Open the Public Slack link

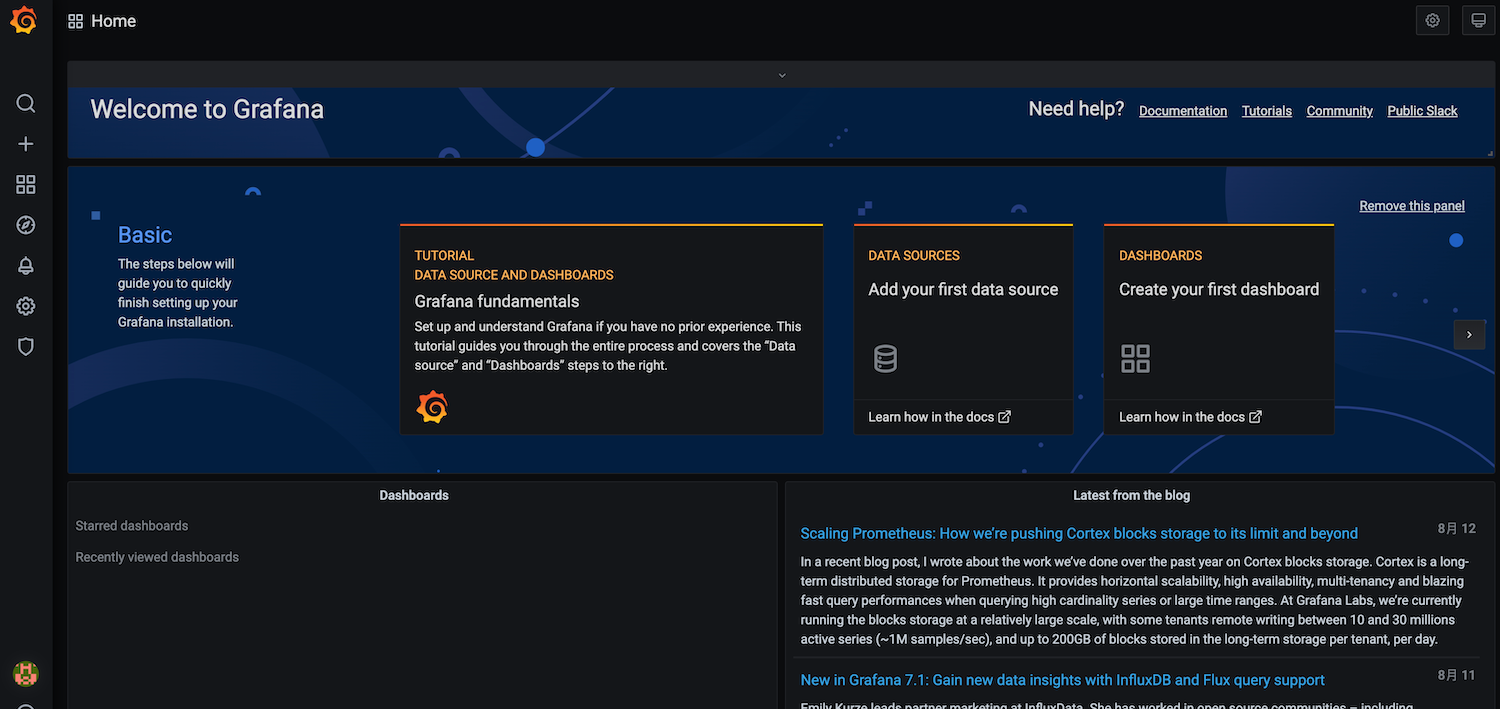point(1422,111)
